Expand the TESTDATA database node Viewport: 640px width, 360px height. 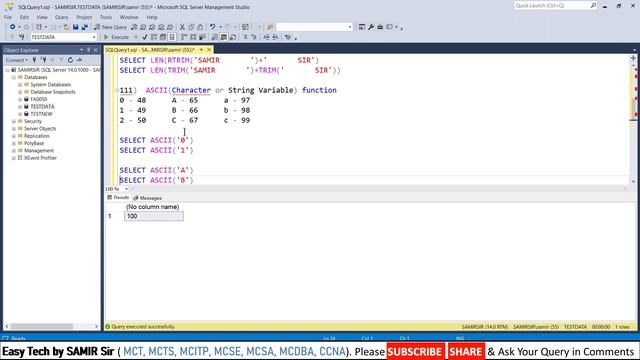[x=20, y=107]
